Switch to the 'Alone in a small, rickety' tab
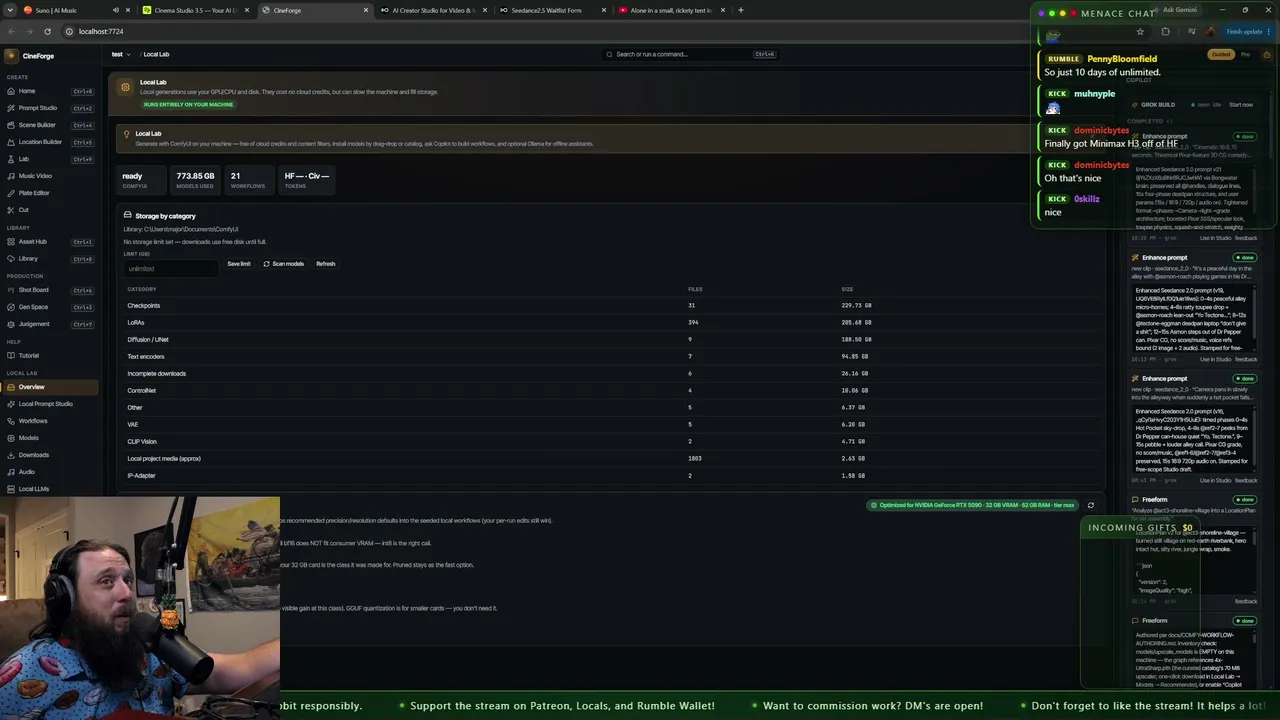1280x720 pixels. pyautogui.click(x=671, y=10)
